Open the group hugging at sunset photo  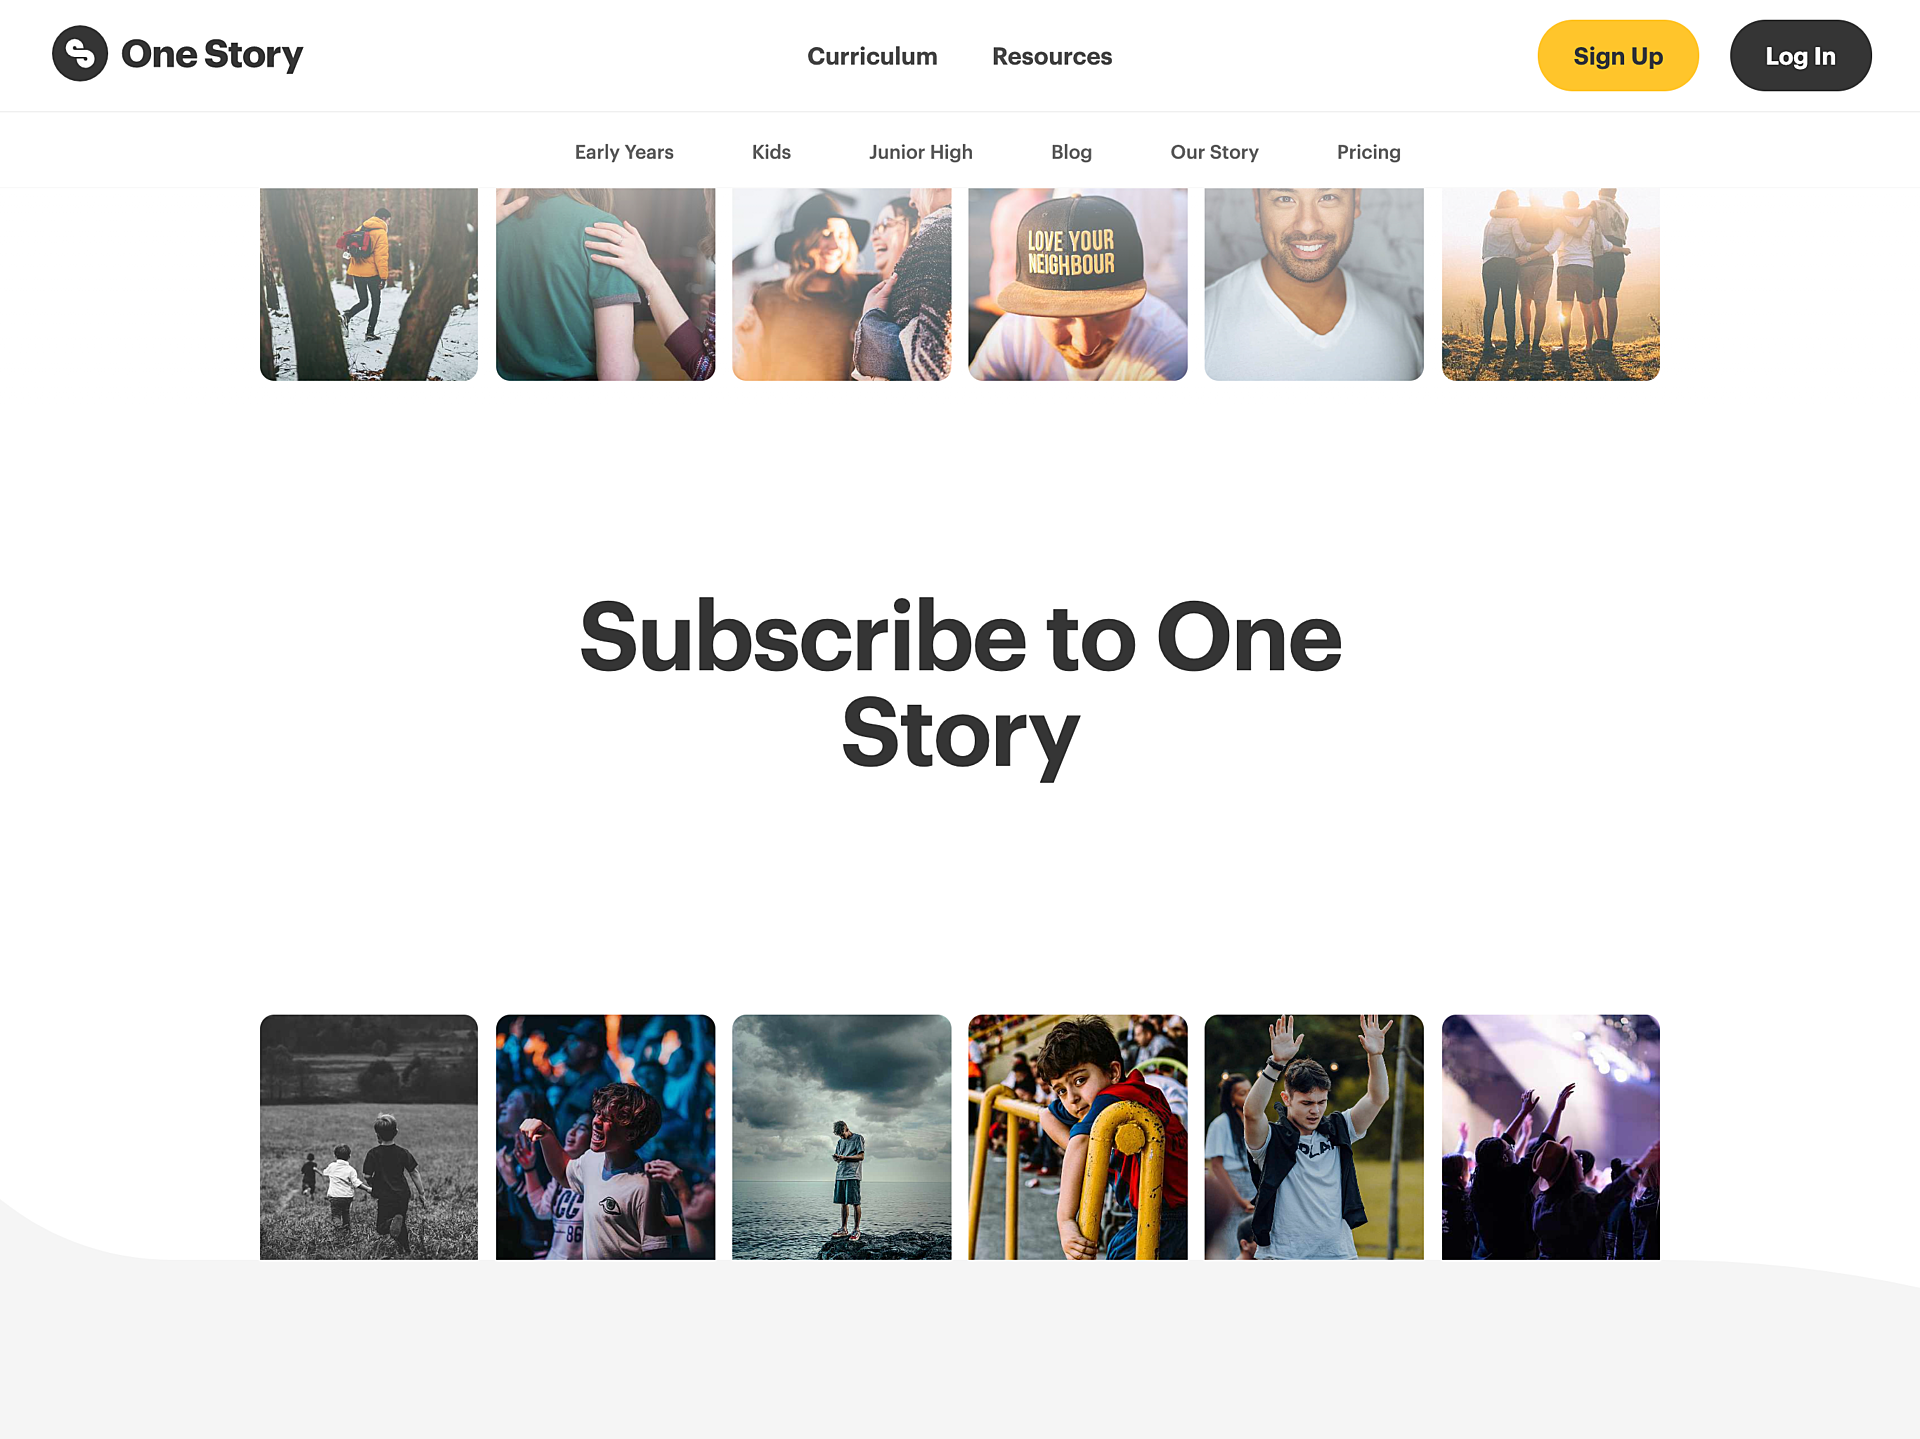(1551, 284)
